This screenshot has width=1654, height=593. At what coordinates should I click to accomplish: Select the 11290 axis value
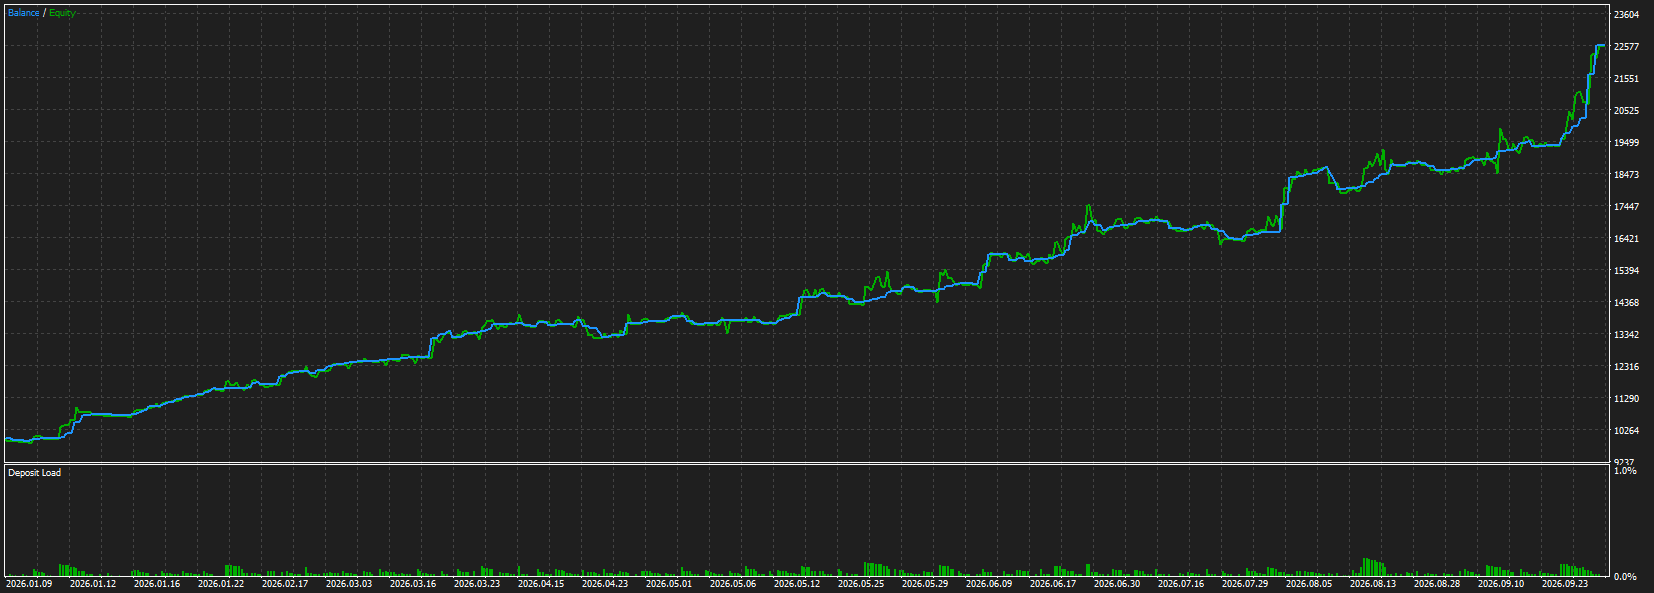[x=1627, y=399]
